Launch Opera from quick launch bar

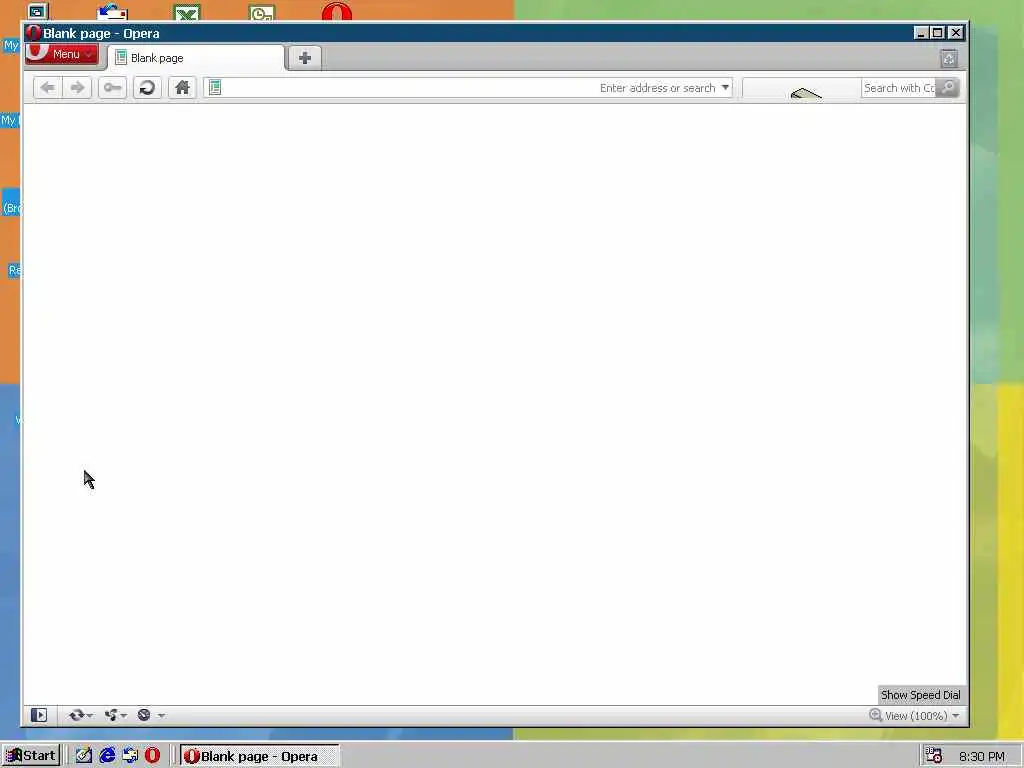[x=153, y=756]
